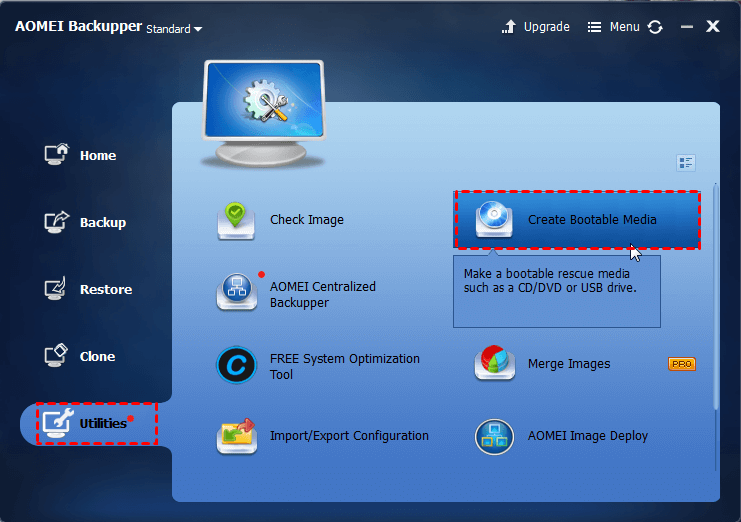
Task: Click the AOMEI Image Deploy icon
Action: 494,436
